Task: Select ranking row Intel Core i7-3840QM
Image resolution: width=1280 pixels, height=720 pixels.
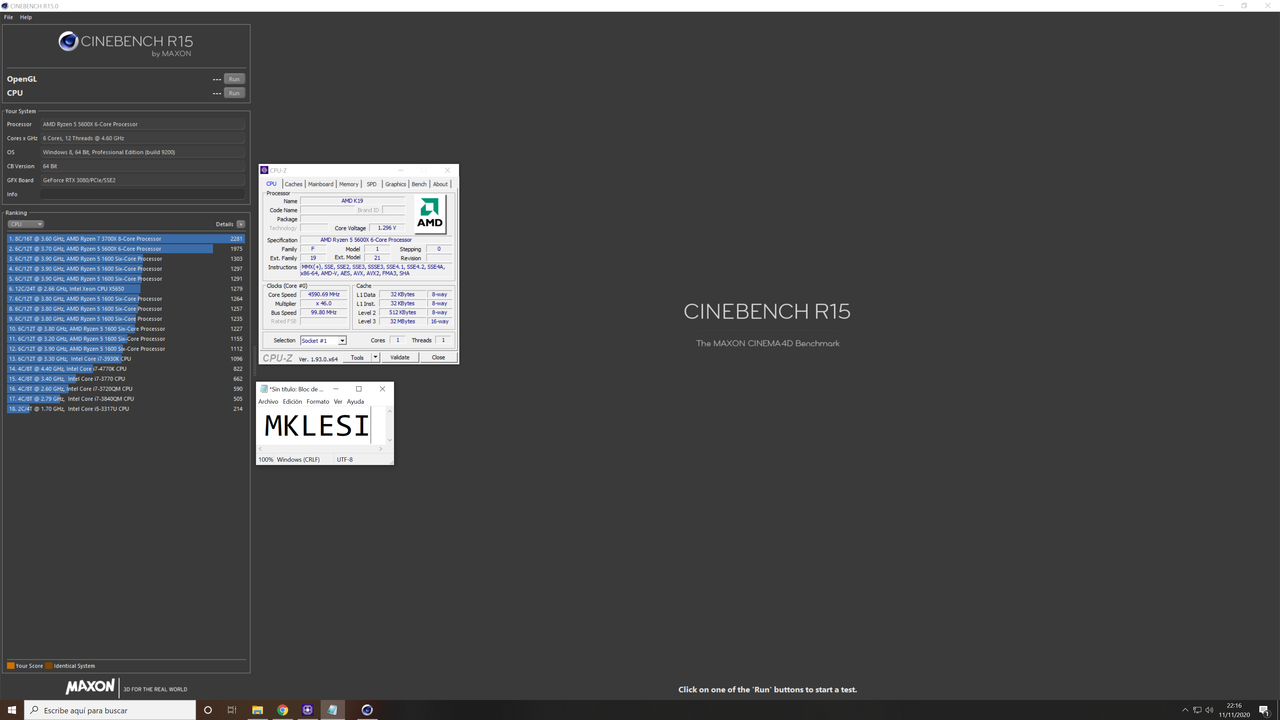Action: click(125, 399)
